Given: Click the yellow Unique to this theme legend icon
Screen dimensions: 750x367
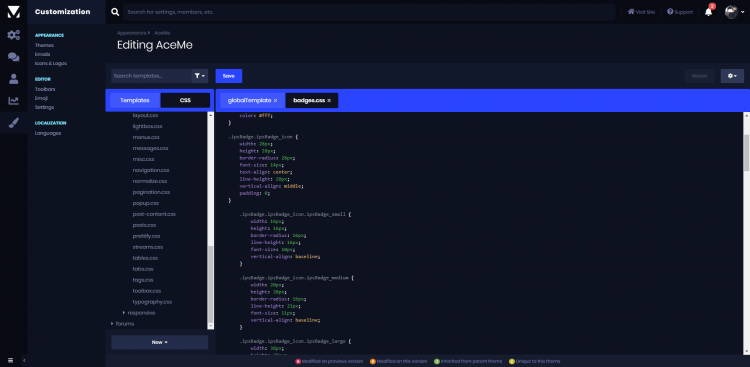Looking at the screenshot, I should pyautogui.click(x=512, y=361).
